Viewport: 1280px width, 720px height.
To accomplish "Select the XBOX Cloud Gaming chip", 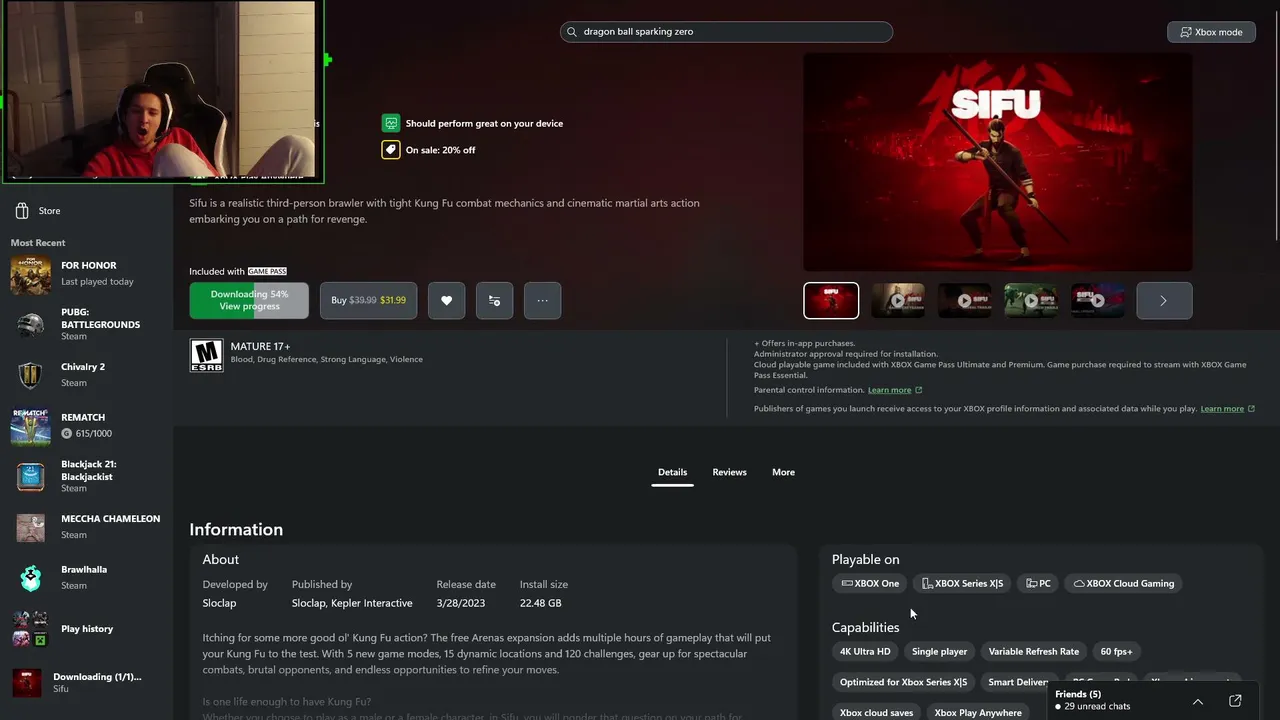I will (1124, 583).
